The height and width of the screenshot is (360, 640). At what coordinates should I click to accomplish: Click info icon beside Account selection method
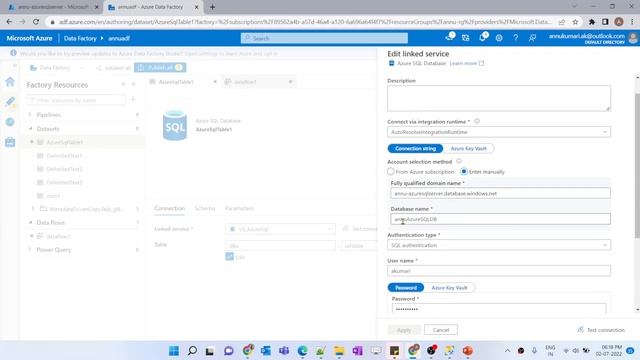tap(459, 161)
